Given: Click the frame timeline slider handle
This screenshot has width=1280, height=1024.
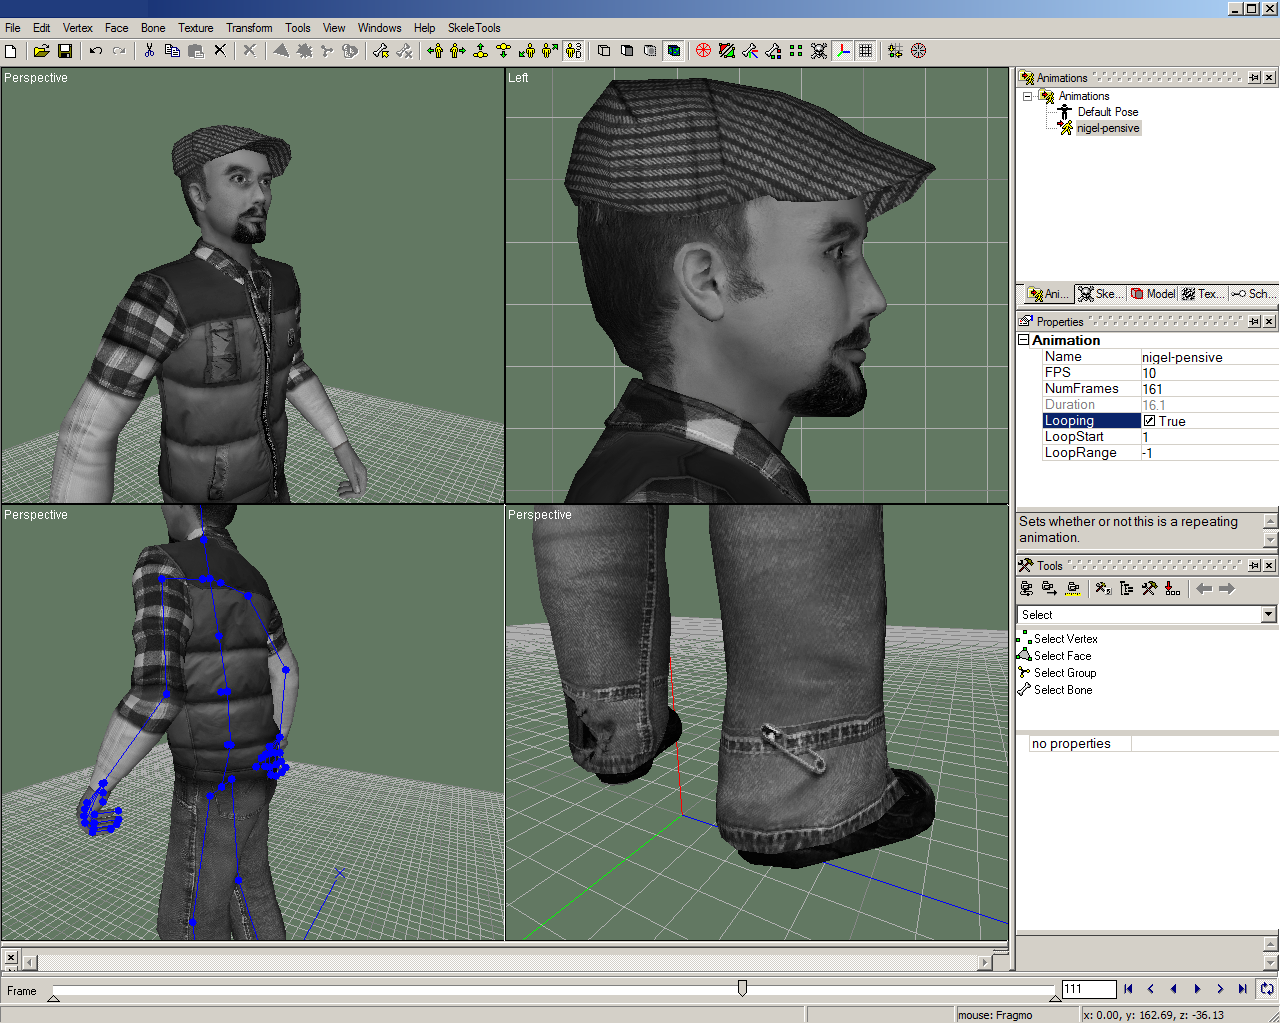Looking at the screenshot, I should pyautogui.click(x=742, y=988).
